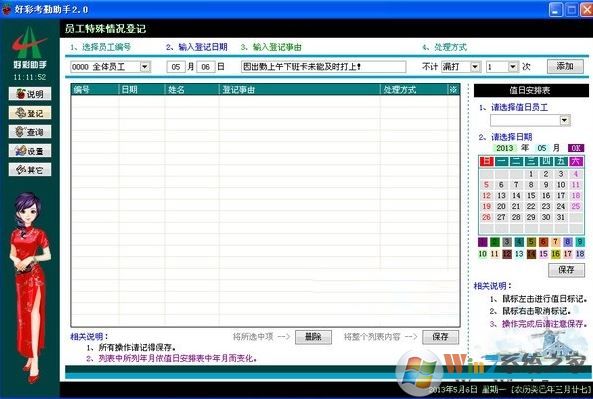The image size is (593, 399).
Task: Expand the count dropdown showing 1
Action: 513,67
